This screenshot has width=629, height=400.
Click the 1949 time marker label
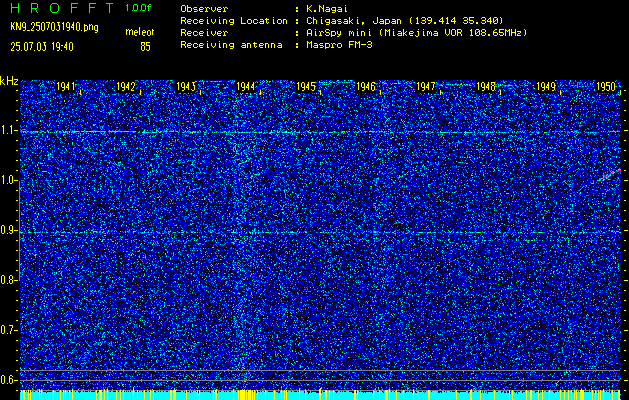click(x=546, y=87)
